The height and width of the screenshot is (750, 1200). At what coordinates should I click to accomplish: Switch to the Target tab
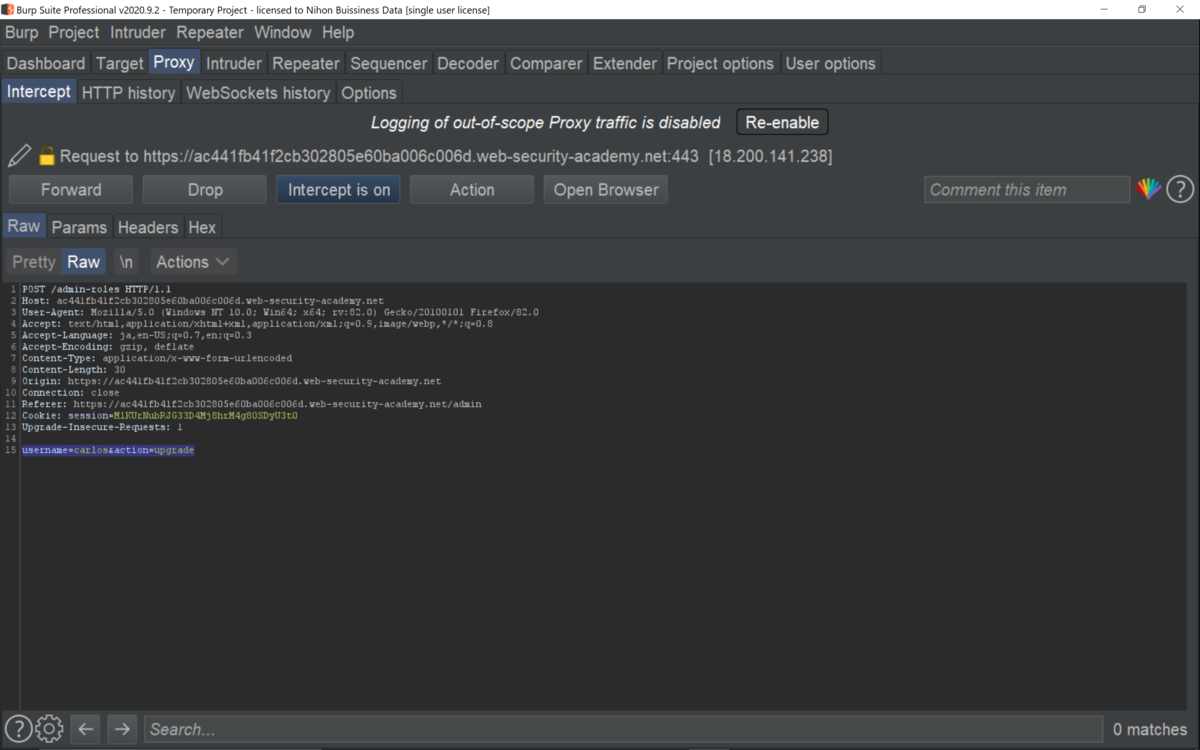pyautogui.click(x=120, y=63)
